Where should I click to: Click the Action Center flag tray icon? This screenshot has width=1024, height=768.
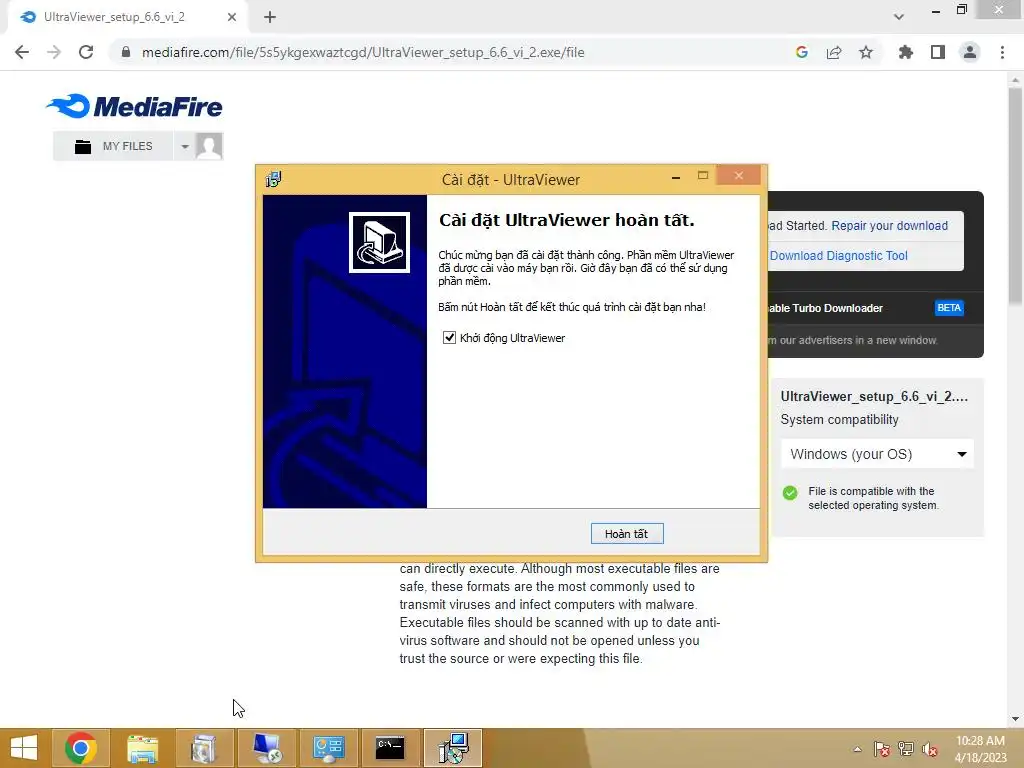coord(882,749)
